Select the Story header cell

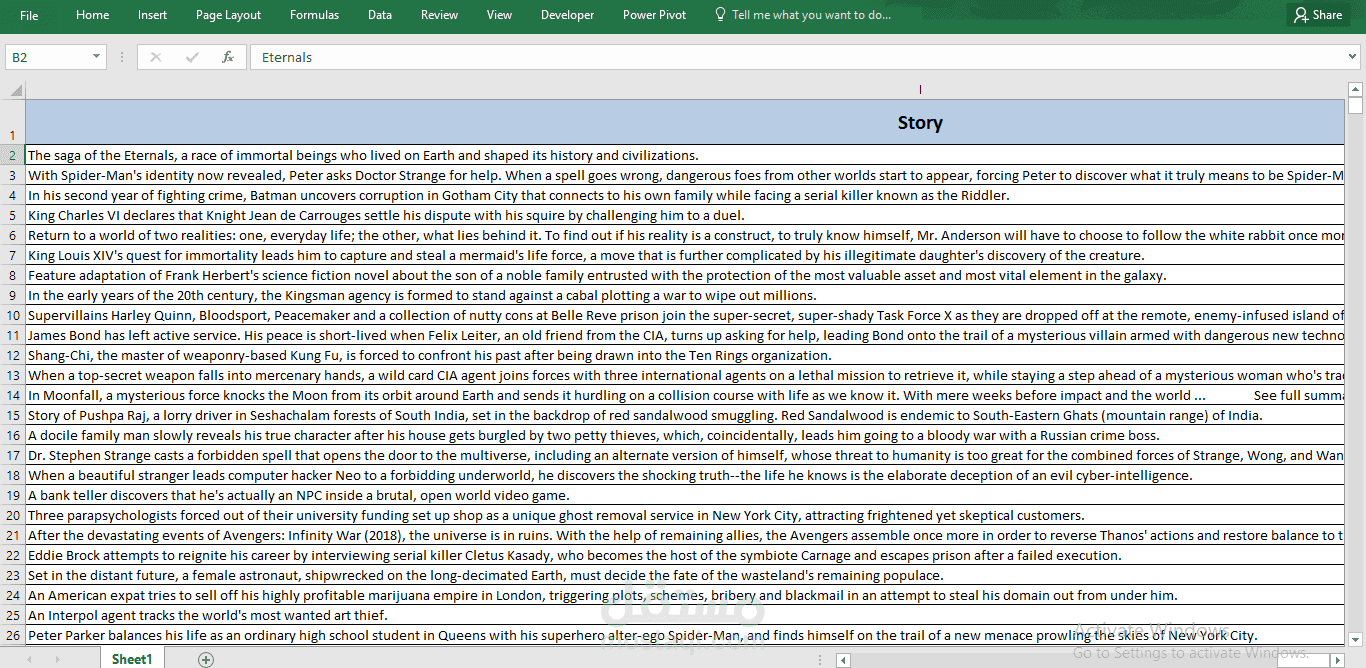(684, 122)
